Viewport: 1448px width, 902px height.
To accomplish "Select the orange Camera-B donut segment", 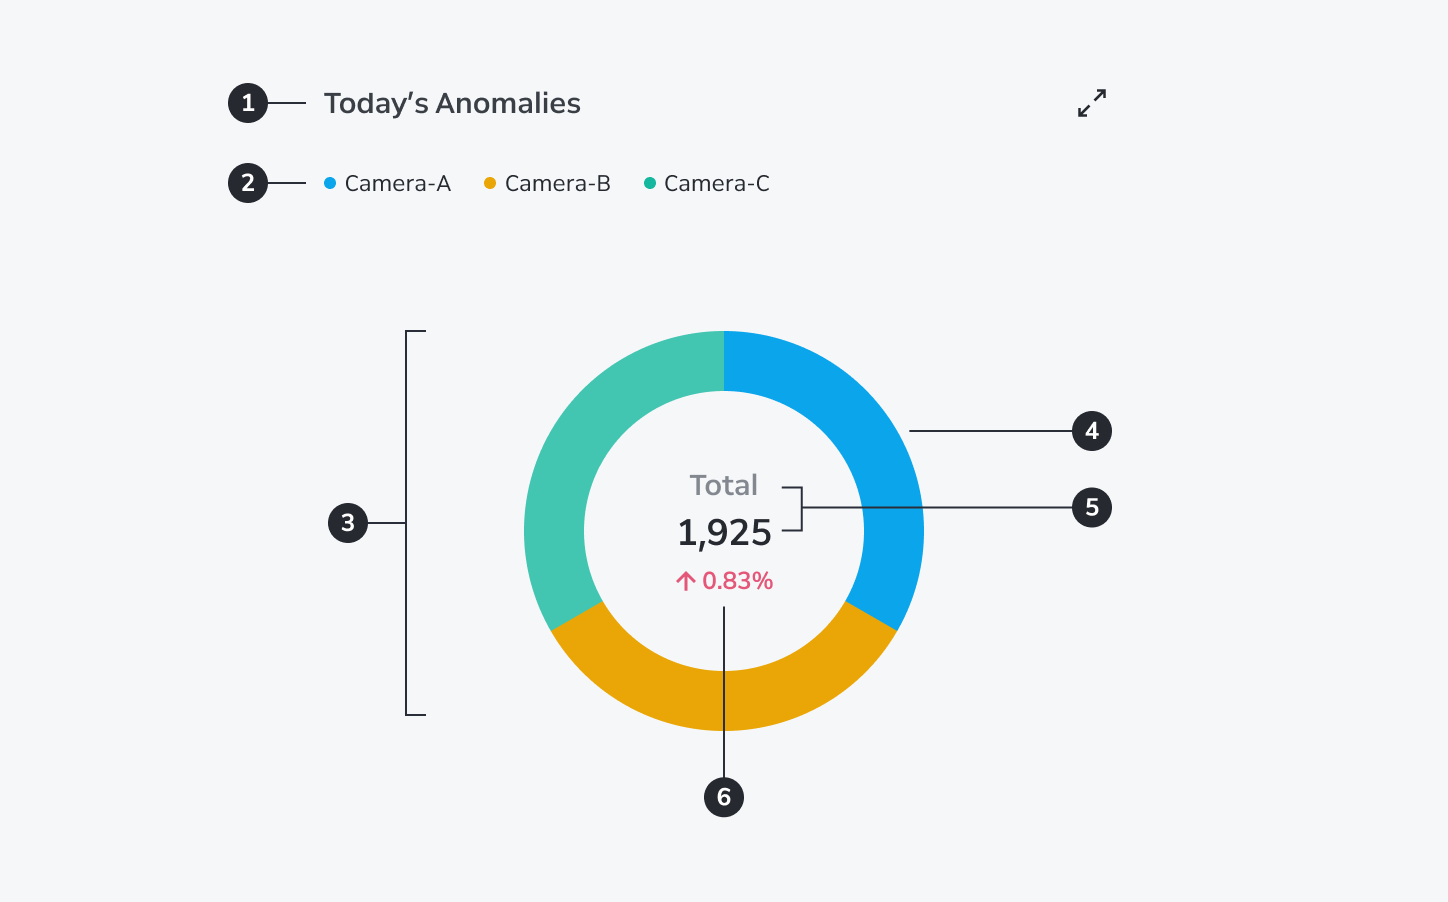I will coord(724,700).
